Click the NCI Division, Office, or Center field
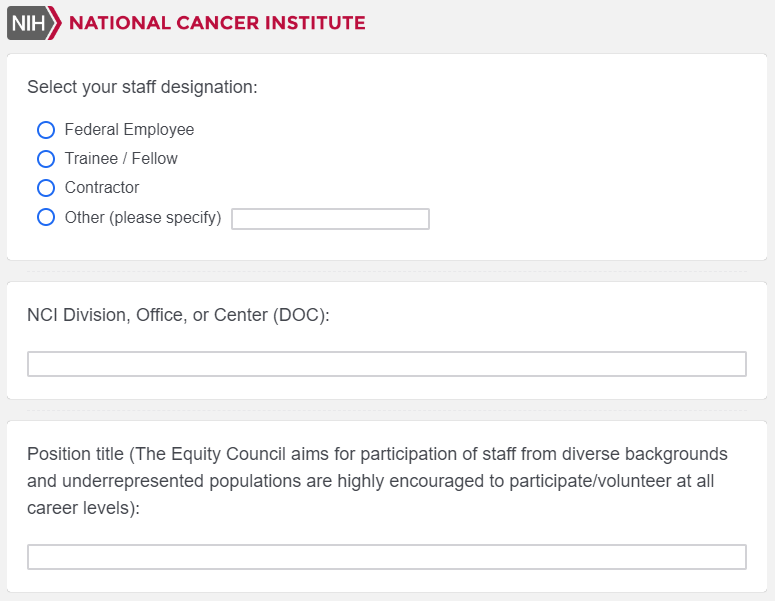 click(386, 364)
